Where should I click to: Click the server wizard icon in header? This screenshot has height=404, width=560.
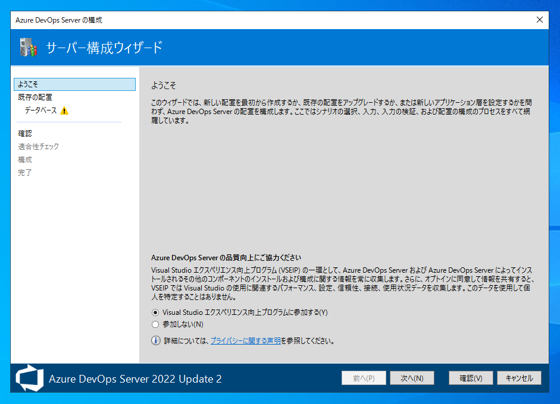click(29, 48)
